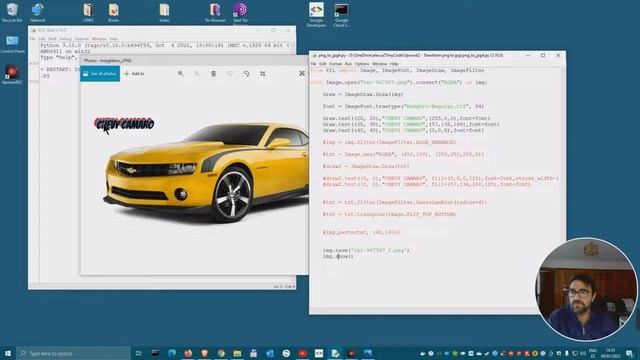
Task: Click the 'from PIL import' line
Action: 398,70
